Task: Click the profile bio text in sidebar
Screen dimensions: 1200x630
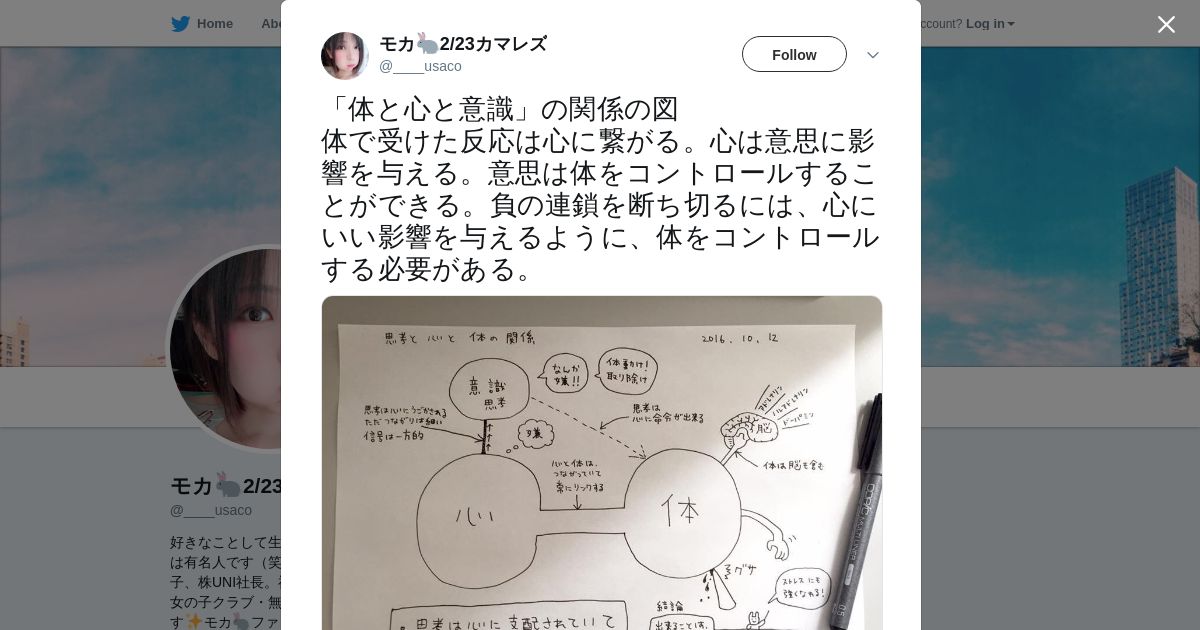Action: 226,582
